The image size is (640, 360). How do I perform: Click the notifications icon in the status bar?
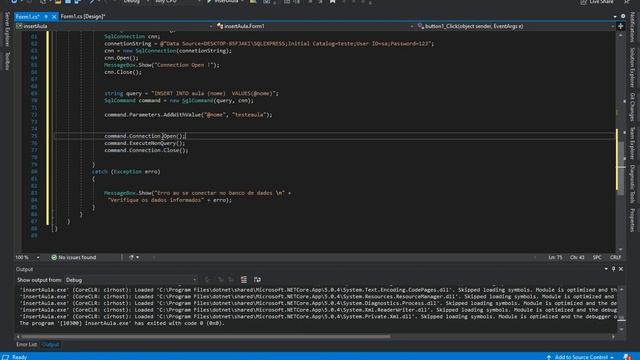627,357
